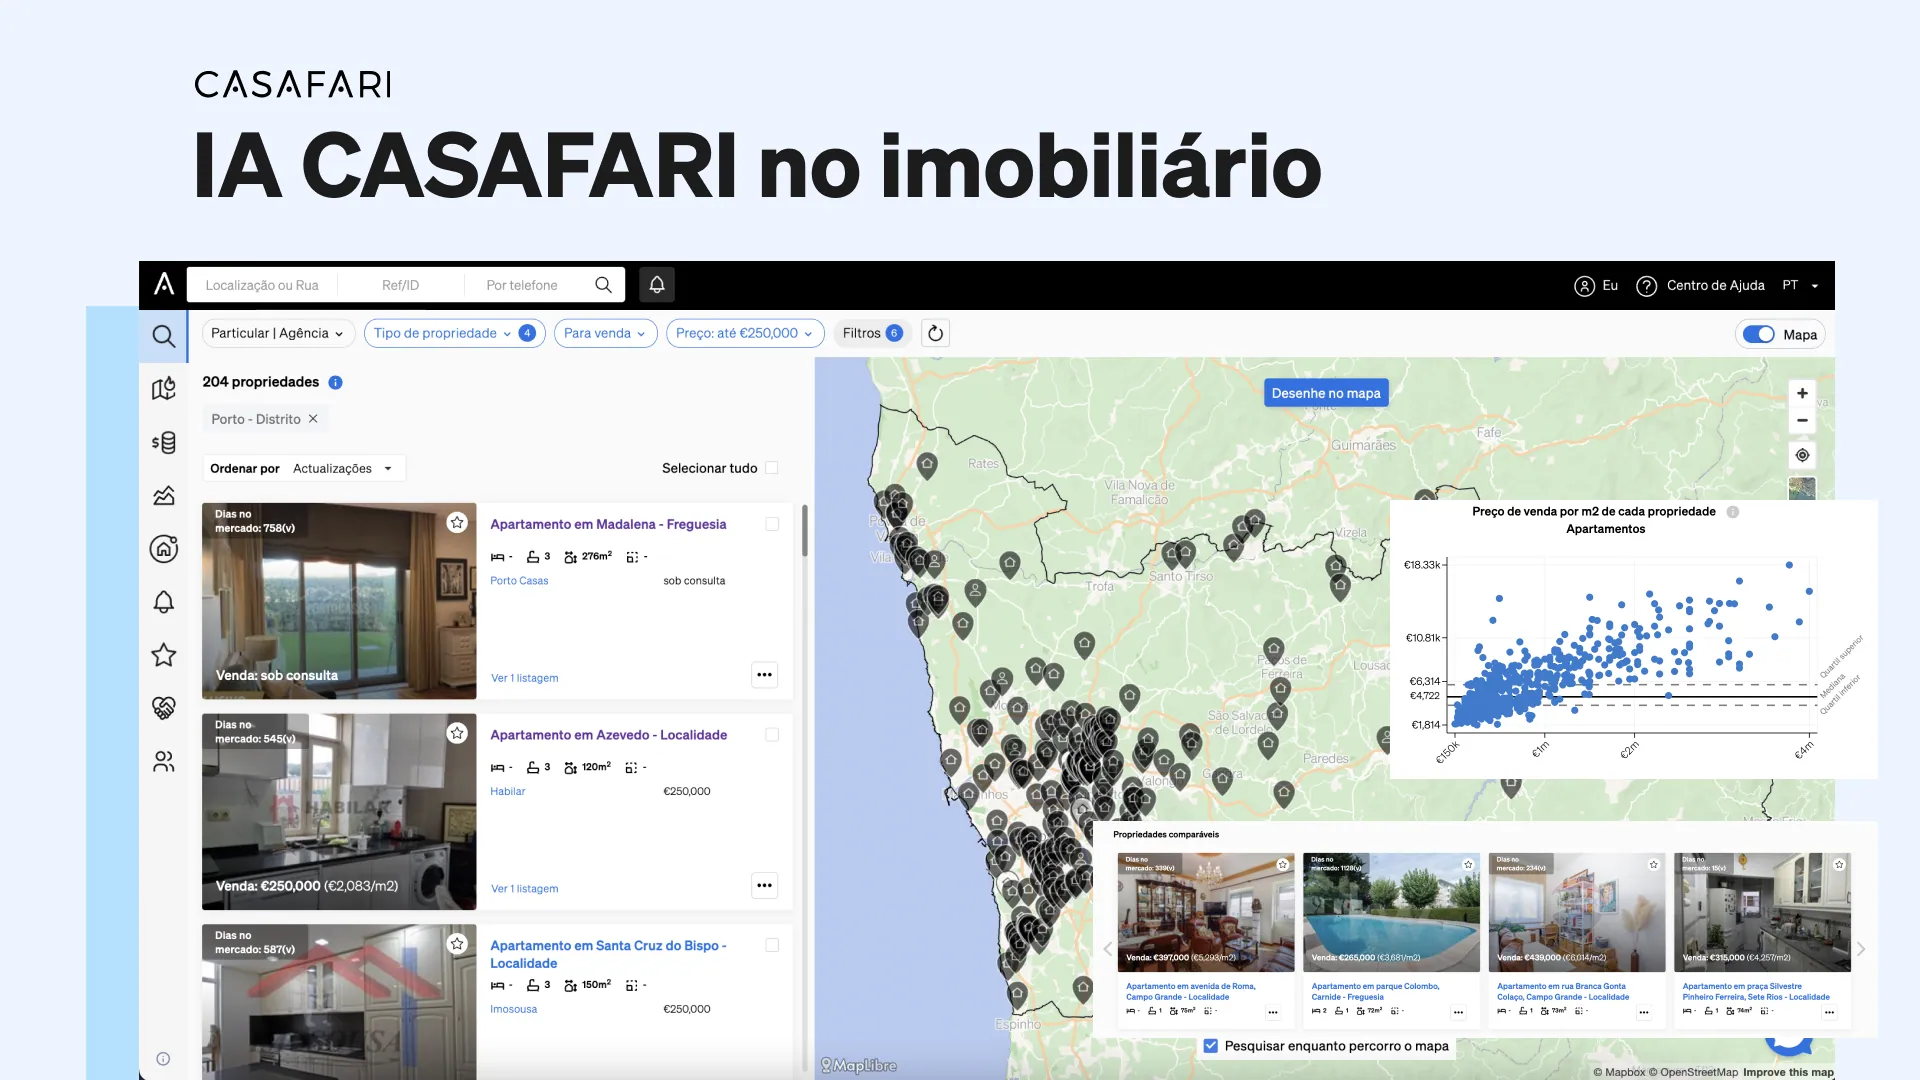Select the Azevedo apartment checkbox
The image size is (1920, 1080).
click(x=772, y=735)
